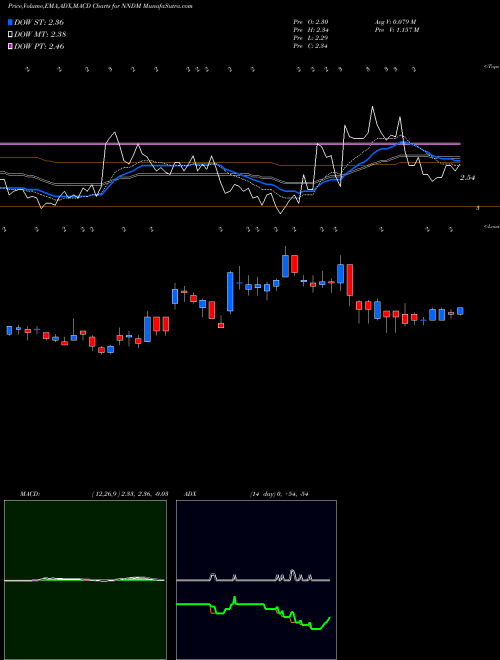Click the white DOW MT legend swatch
500x660 pixels.
coord(11,34)
